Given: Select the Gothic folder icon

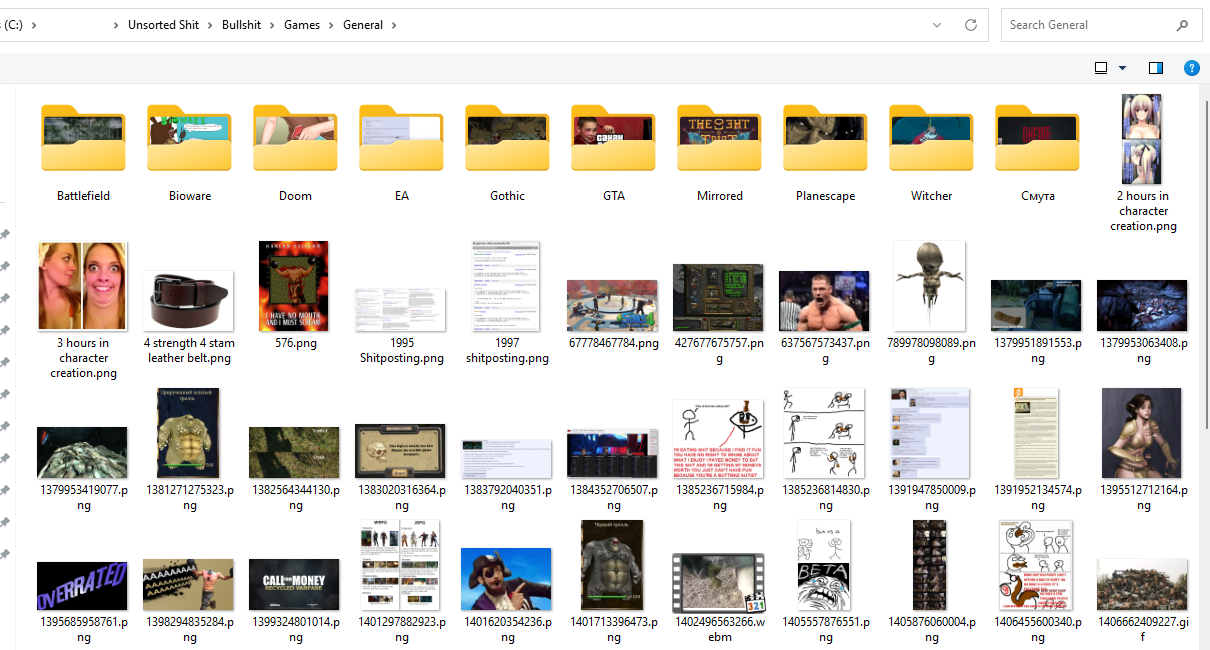Looking at the screenshot, I should (507, 140).
